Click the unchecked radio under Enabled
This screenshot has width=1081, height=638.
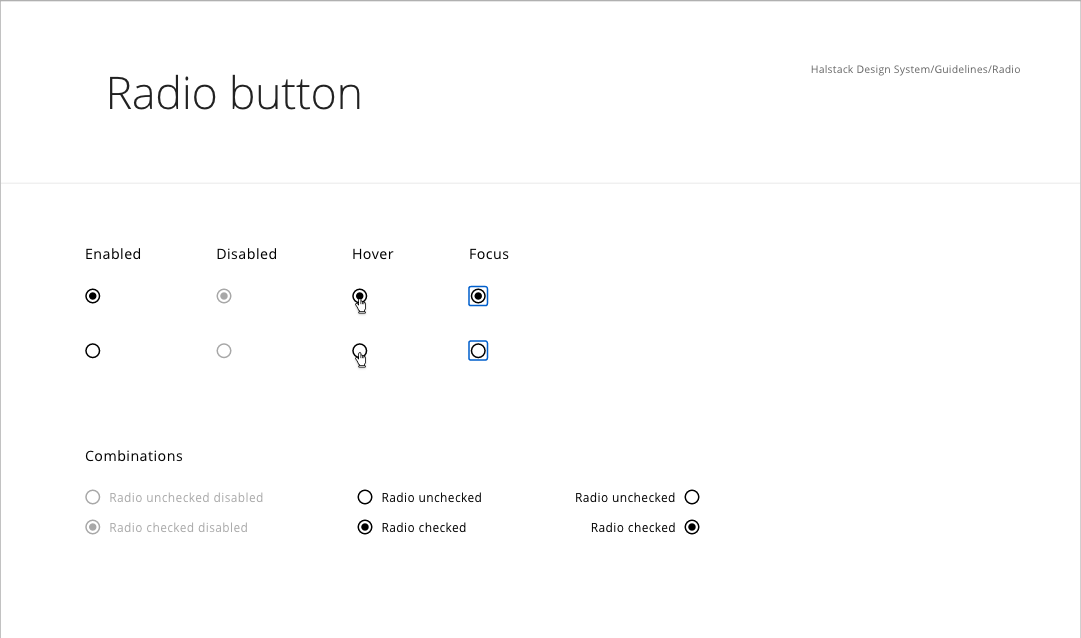click(x=92, y=350)
